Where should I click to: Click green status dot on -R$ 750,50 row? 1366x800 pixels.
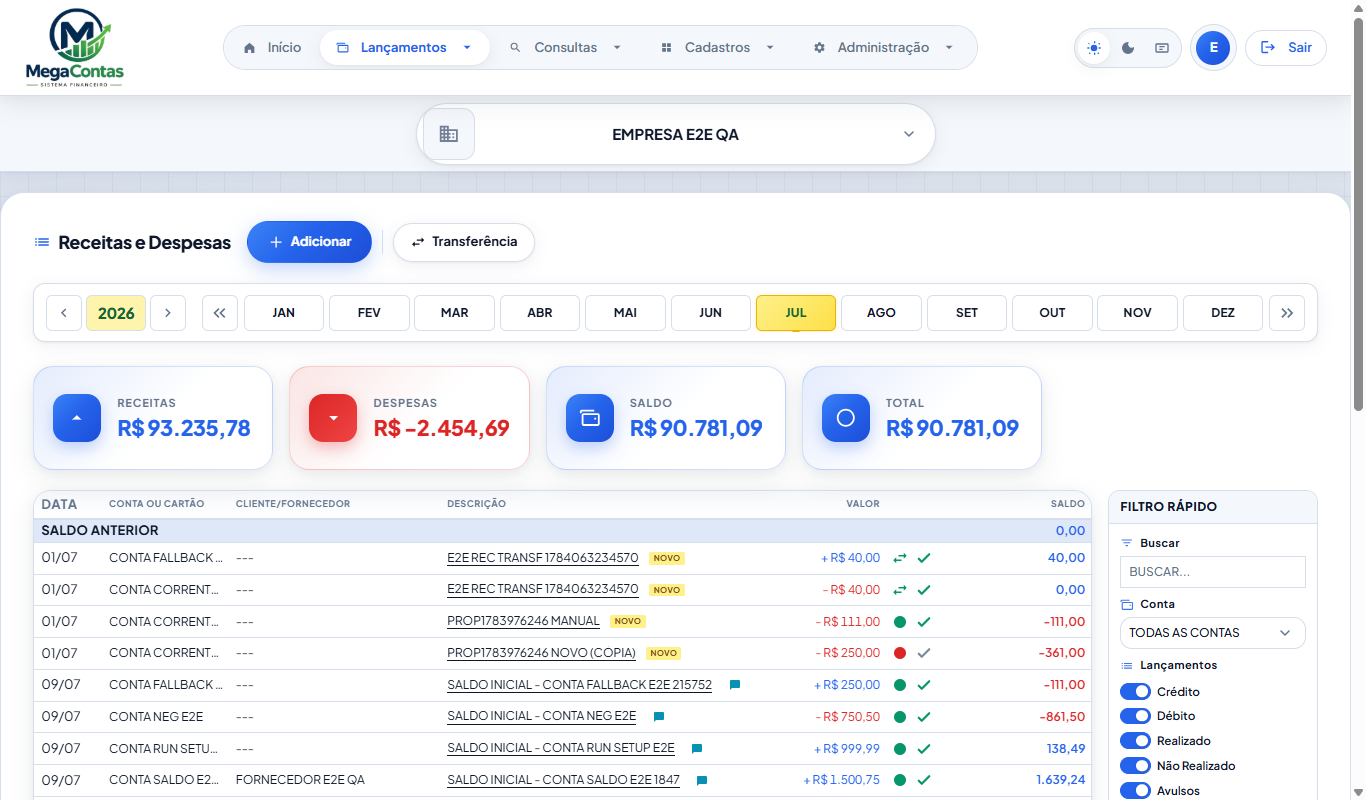click(x=900, y=717)
